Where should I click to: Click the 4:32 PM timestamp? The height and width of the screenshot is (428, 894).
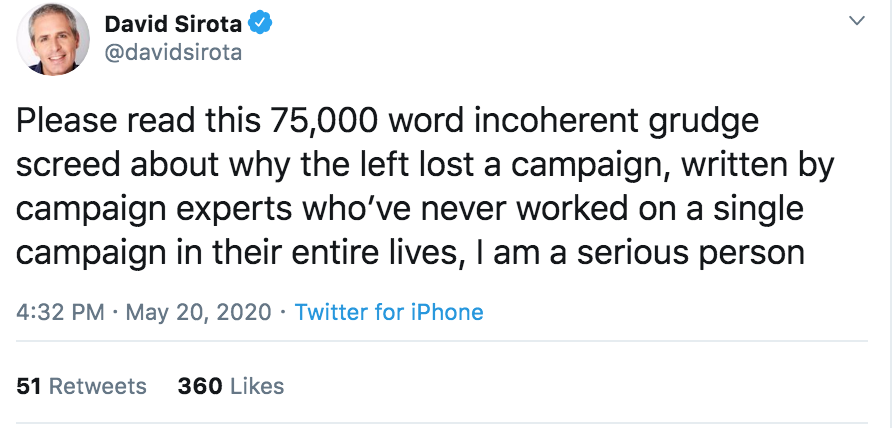click(x=61, y=312)
